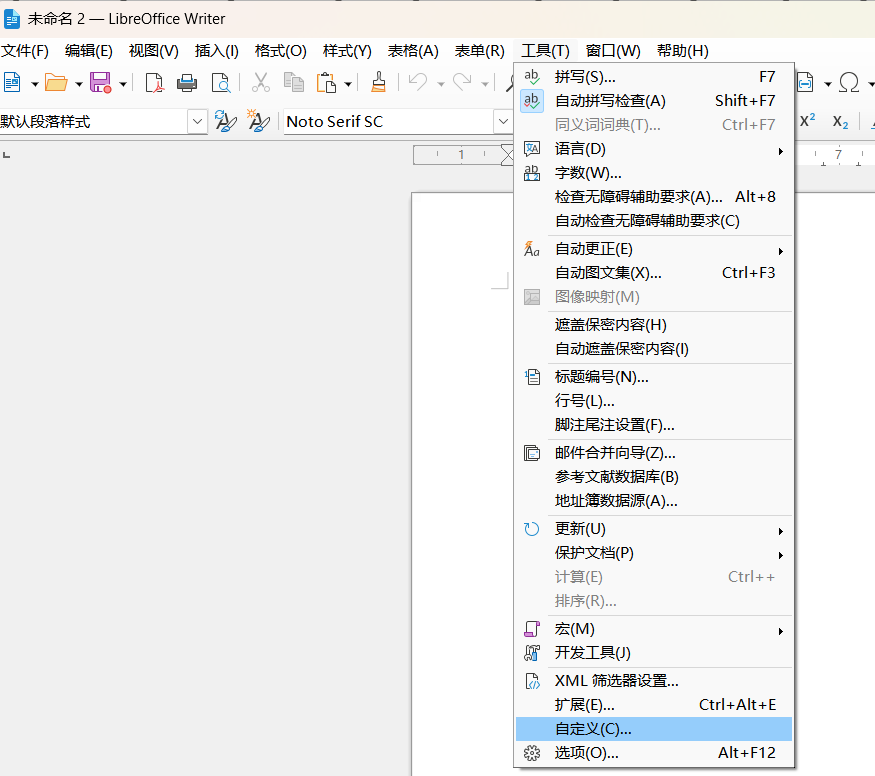
Task: Open the Save dropdown arrow
Action: pyautogui.click(x=123, y=84)
